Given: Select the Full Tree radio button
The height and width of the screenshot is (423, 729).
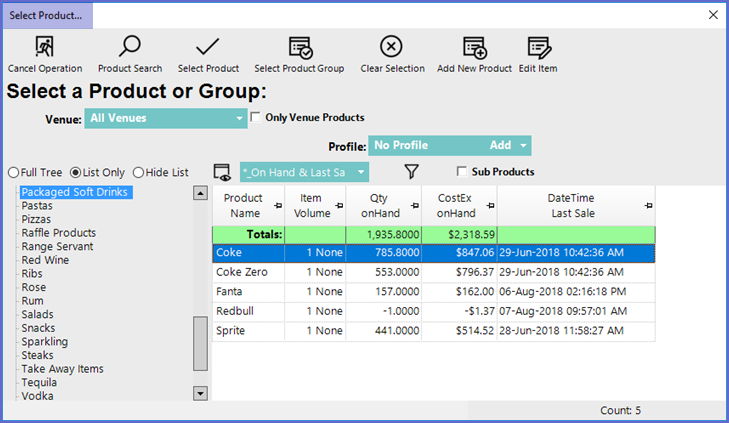Looking at the screenshot, I should [13, 172].
